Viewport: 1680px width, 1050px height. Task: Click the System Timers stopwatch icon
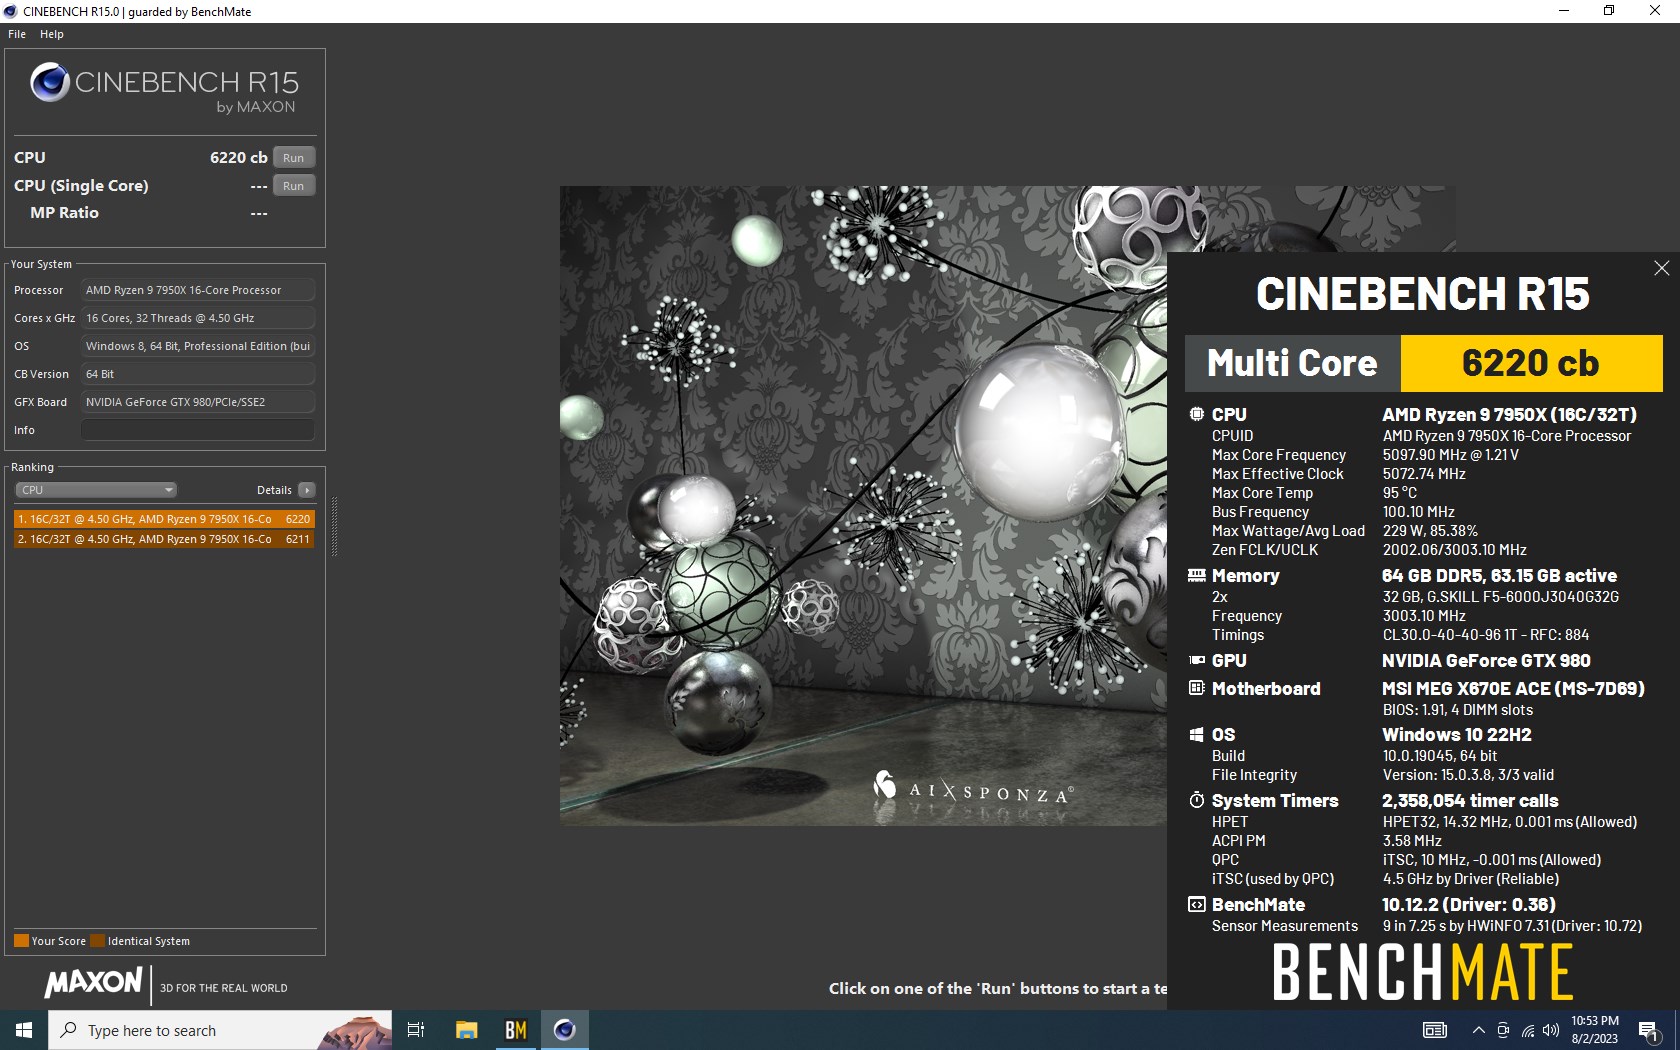point(1196,800)
